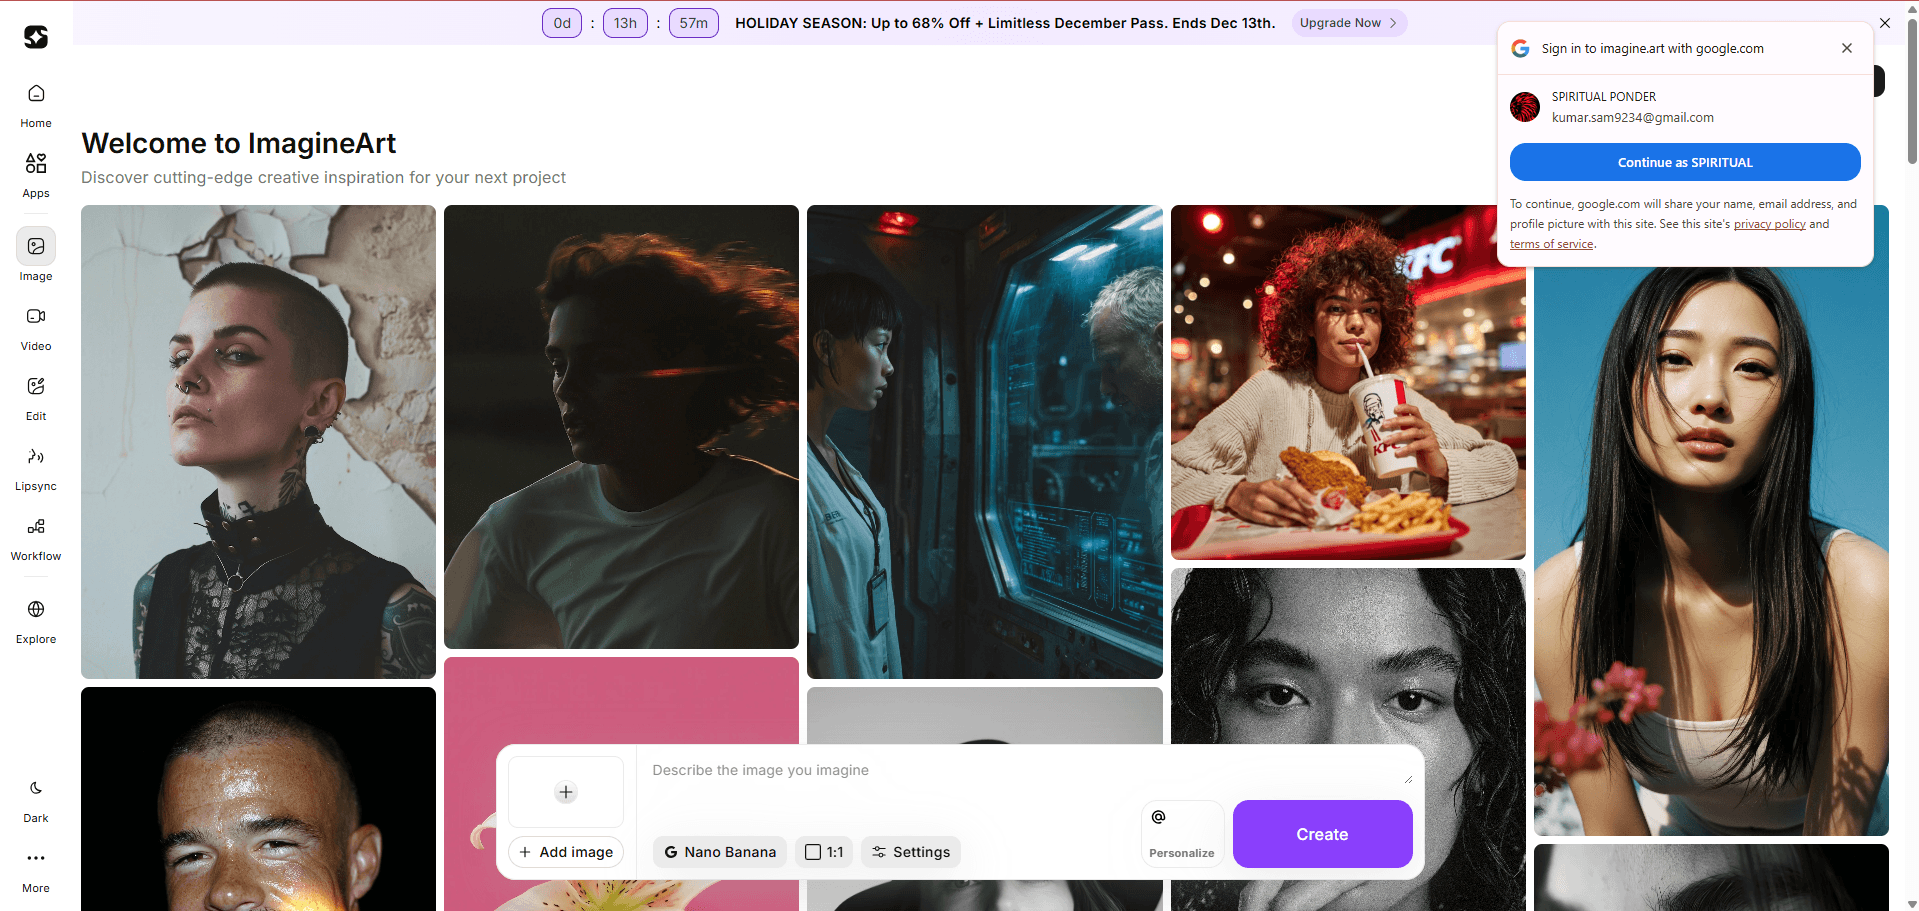Open the Apps panel
Viewport: 1919px width, 911px height.
pos(35,172)
